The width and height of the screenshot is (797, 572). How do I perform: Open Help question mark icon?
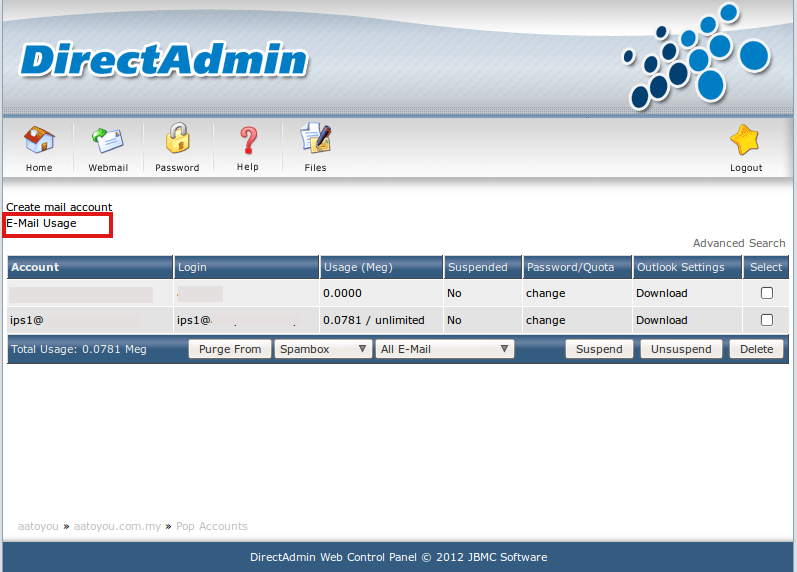pos(248,141)
